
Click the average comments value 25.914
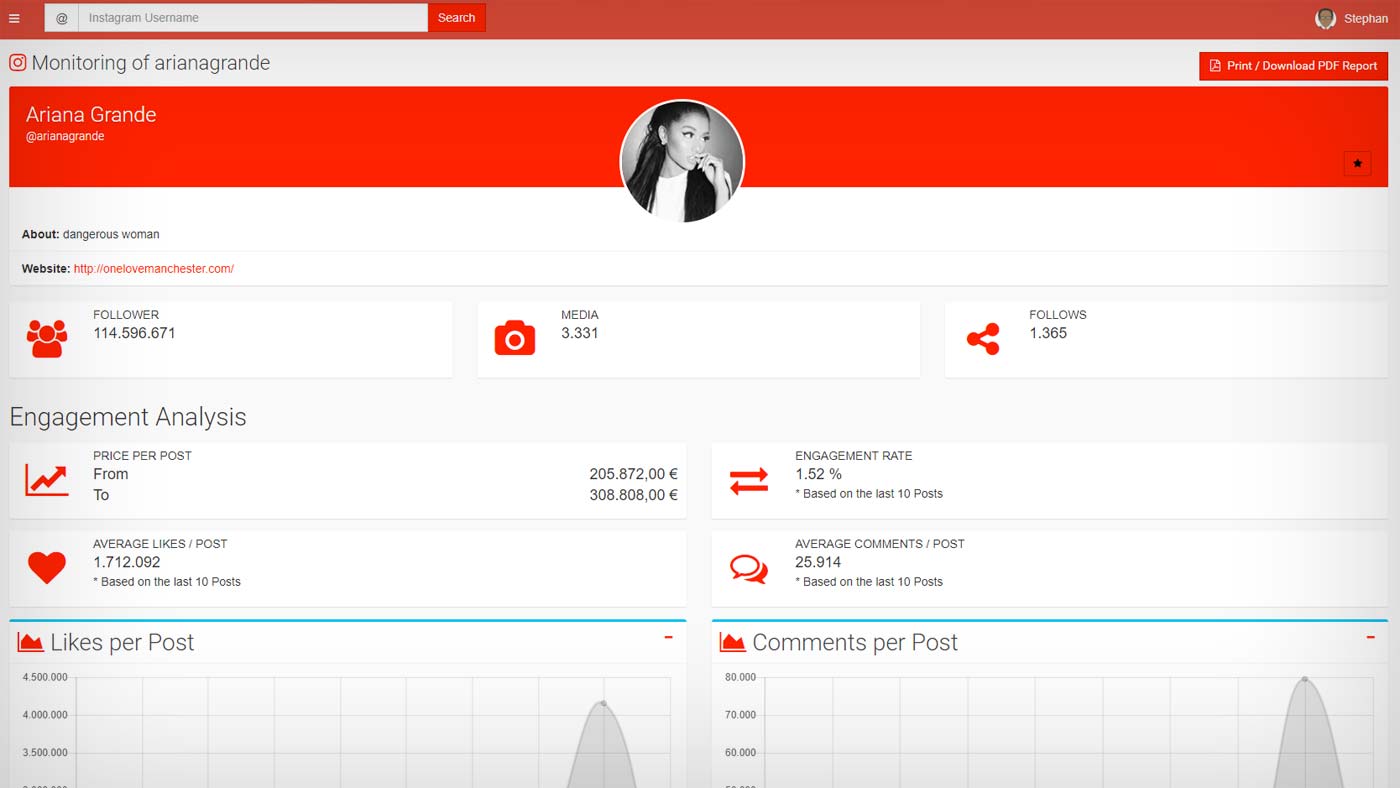(818, 562)
